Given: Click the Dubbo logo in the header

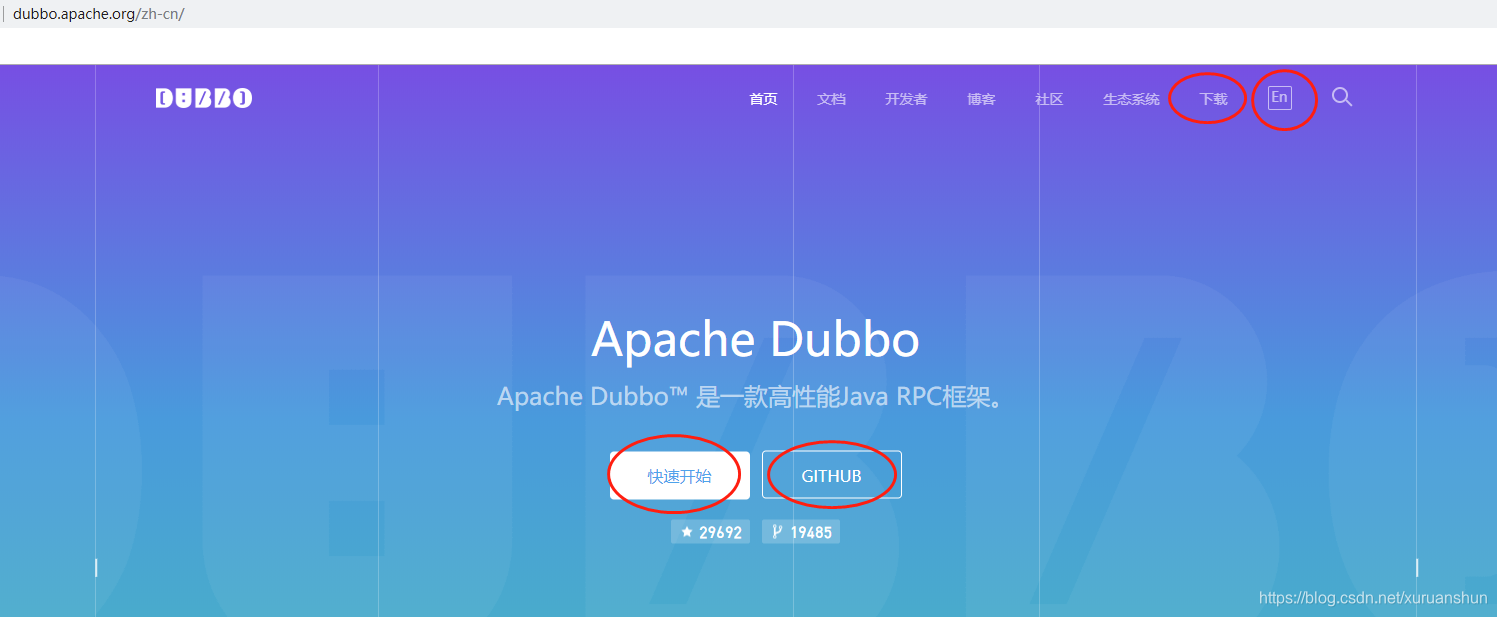Looking at the screenshot, I should click(x=204, y=98).
